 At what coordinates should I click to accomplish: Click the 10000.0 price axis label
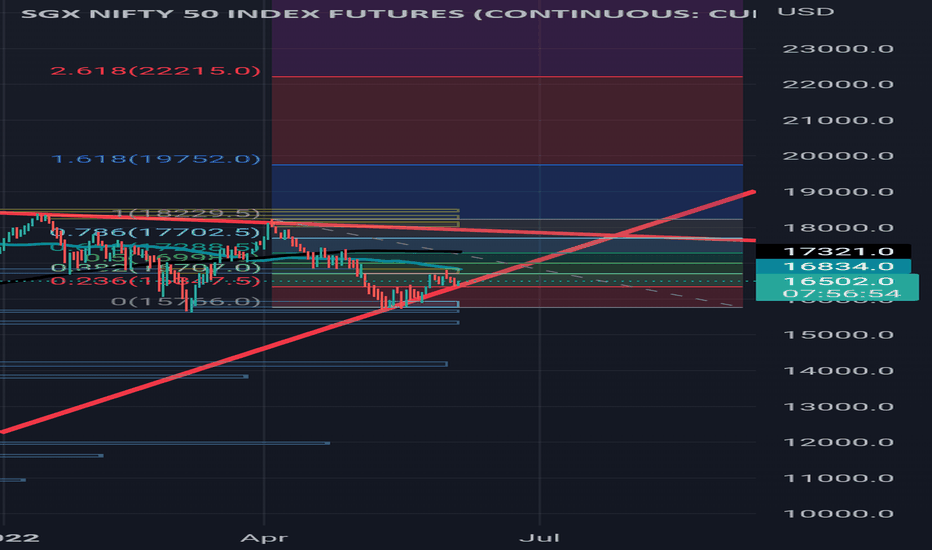point(838,514)
